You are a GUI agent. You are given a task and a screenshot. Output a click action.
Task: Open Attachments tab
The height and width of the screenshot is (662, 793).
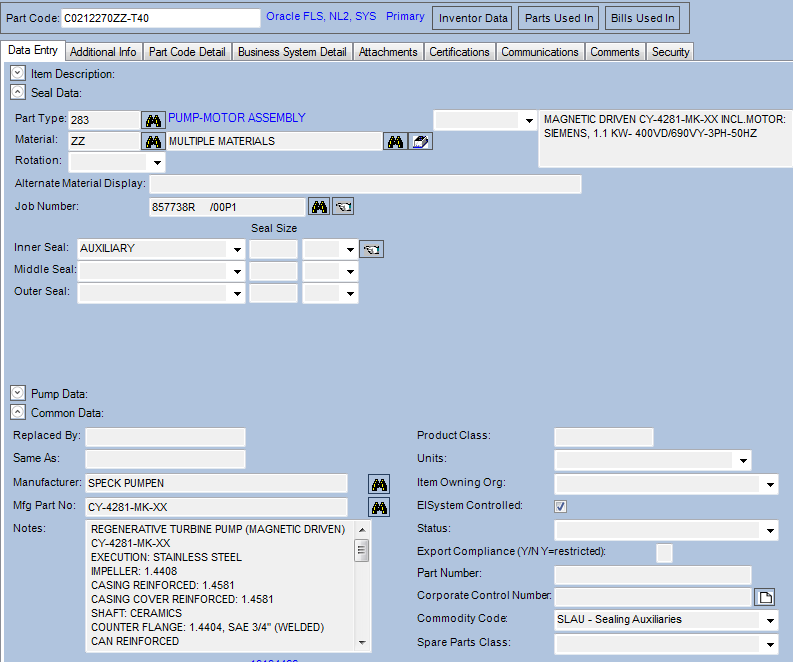(x=388, y=52)
